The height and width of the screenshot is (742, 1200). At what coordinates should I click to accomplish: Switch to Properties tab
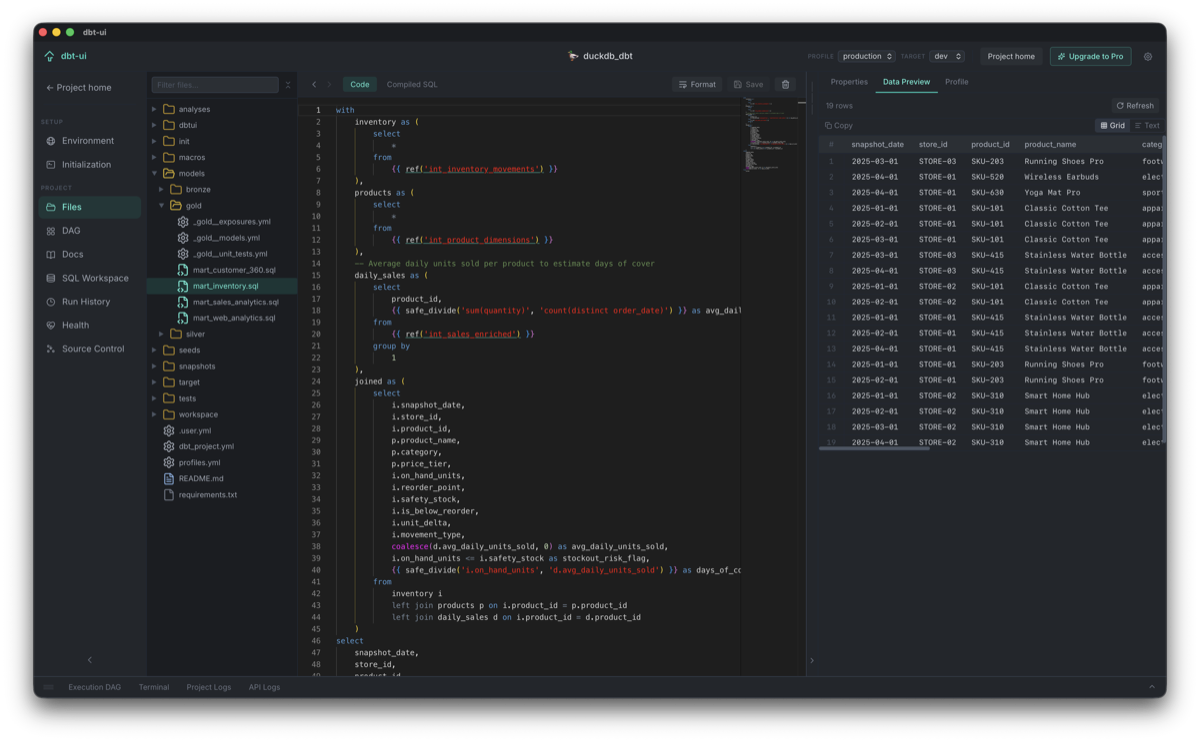click(849, 82)
